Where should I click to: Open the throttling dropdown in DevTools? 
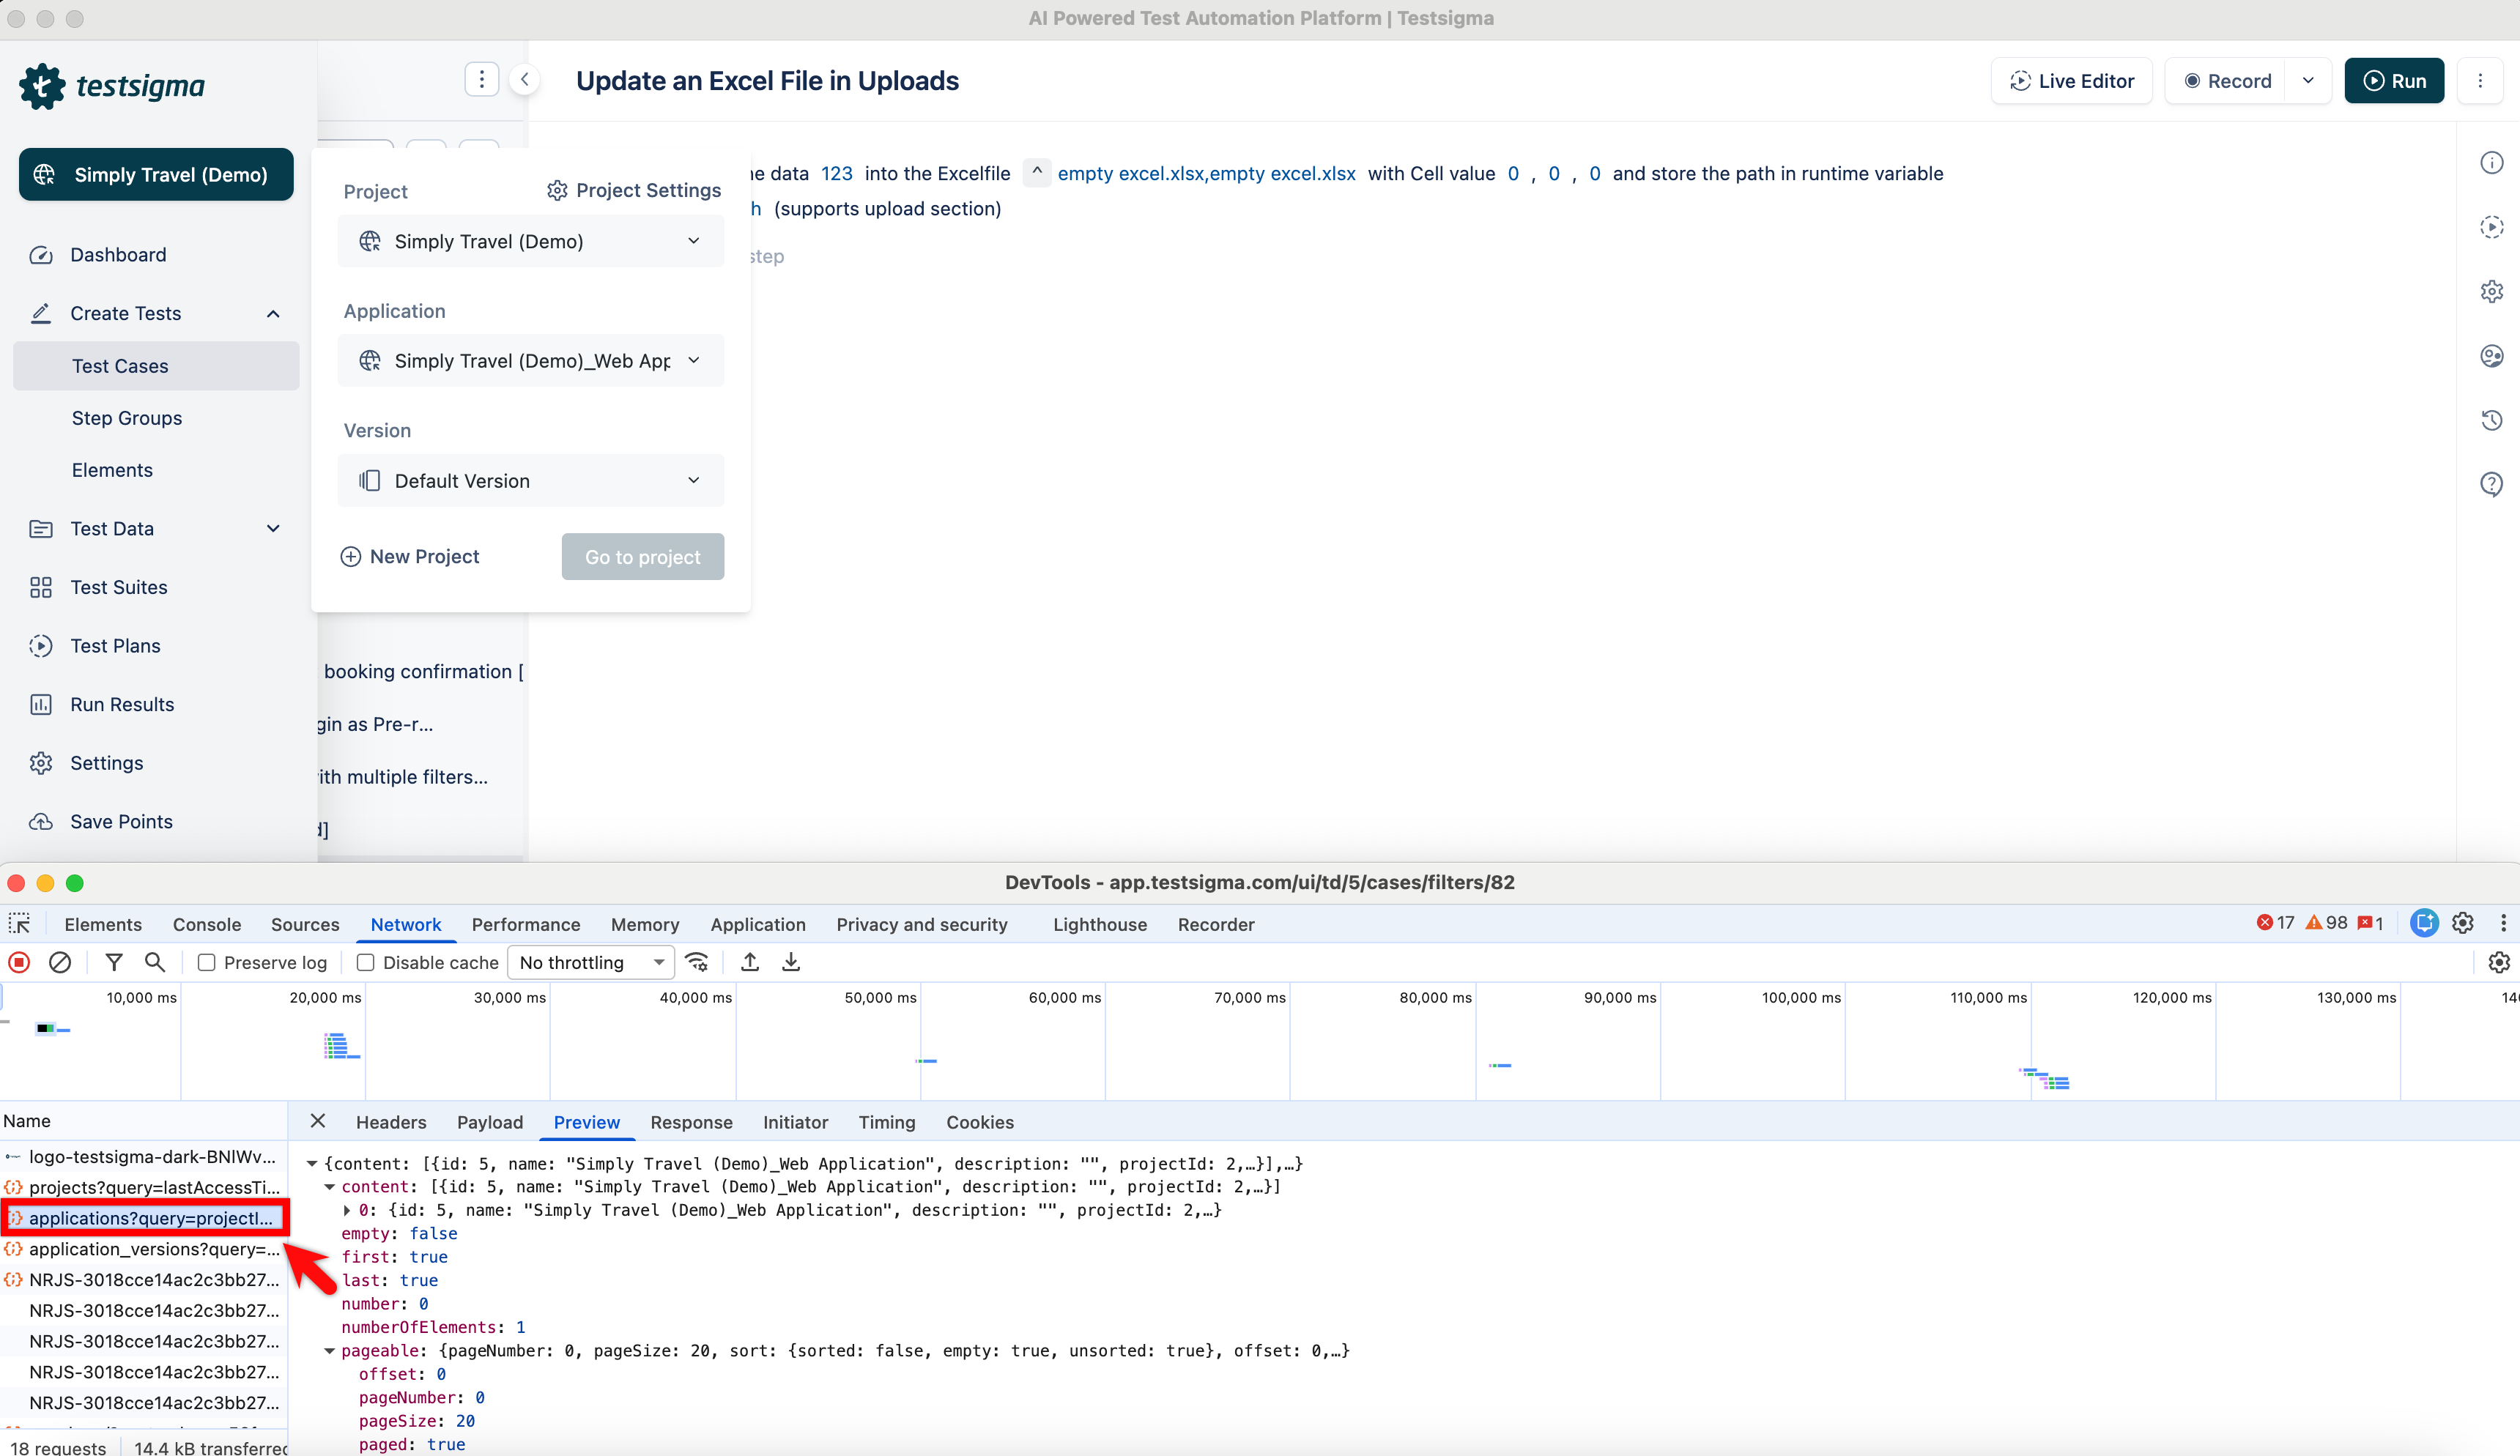click(590, 962)
